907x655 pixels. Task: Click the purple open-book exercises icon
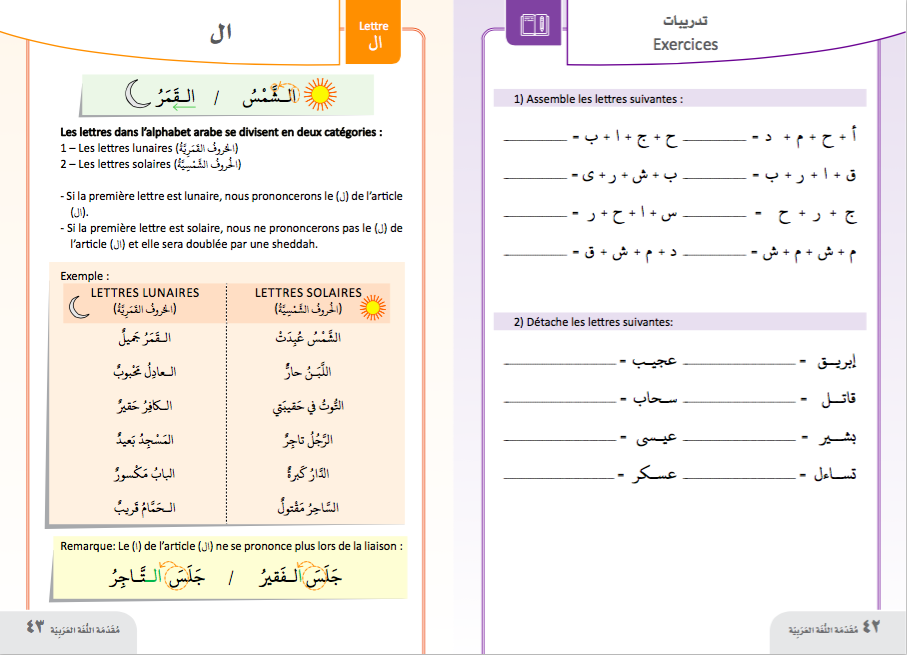pos(534,25)
